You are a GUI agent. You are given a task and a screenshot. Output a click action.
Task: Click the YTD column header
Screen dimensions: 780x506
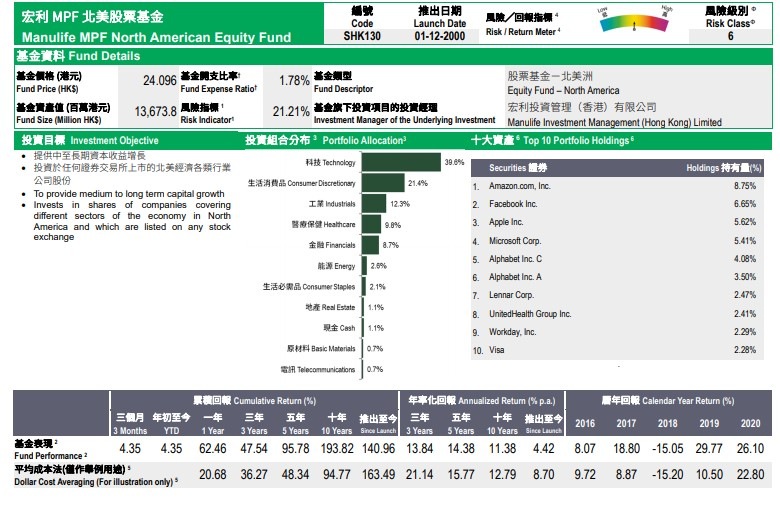click(171, 424)
